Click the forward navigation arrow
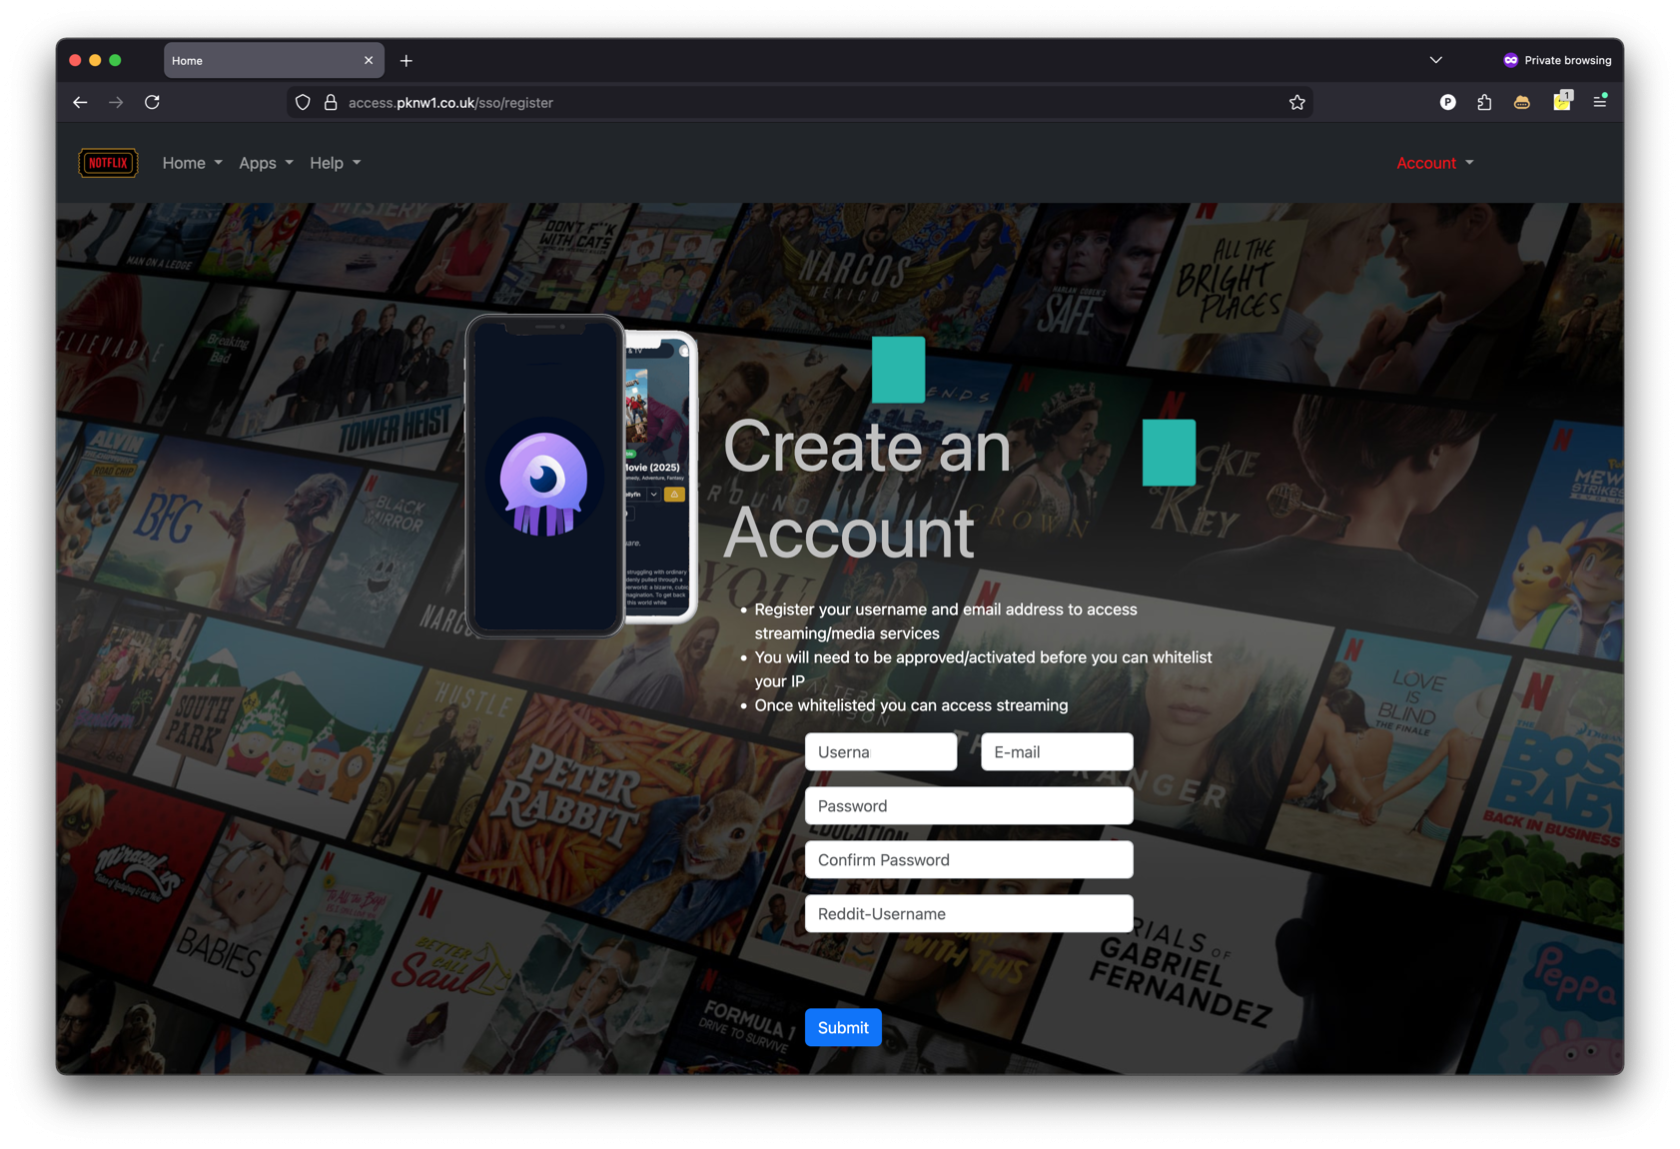Image resolution: width=1680 pixels, height=1149 pixels. click(116, 102)
